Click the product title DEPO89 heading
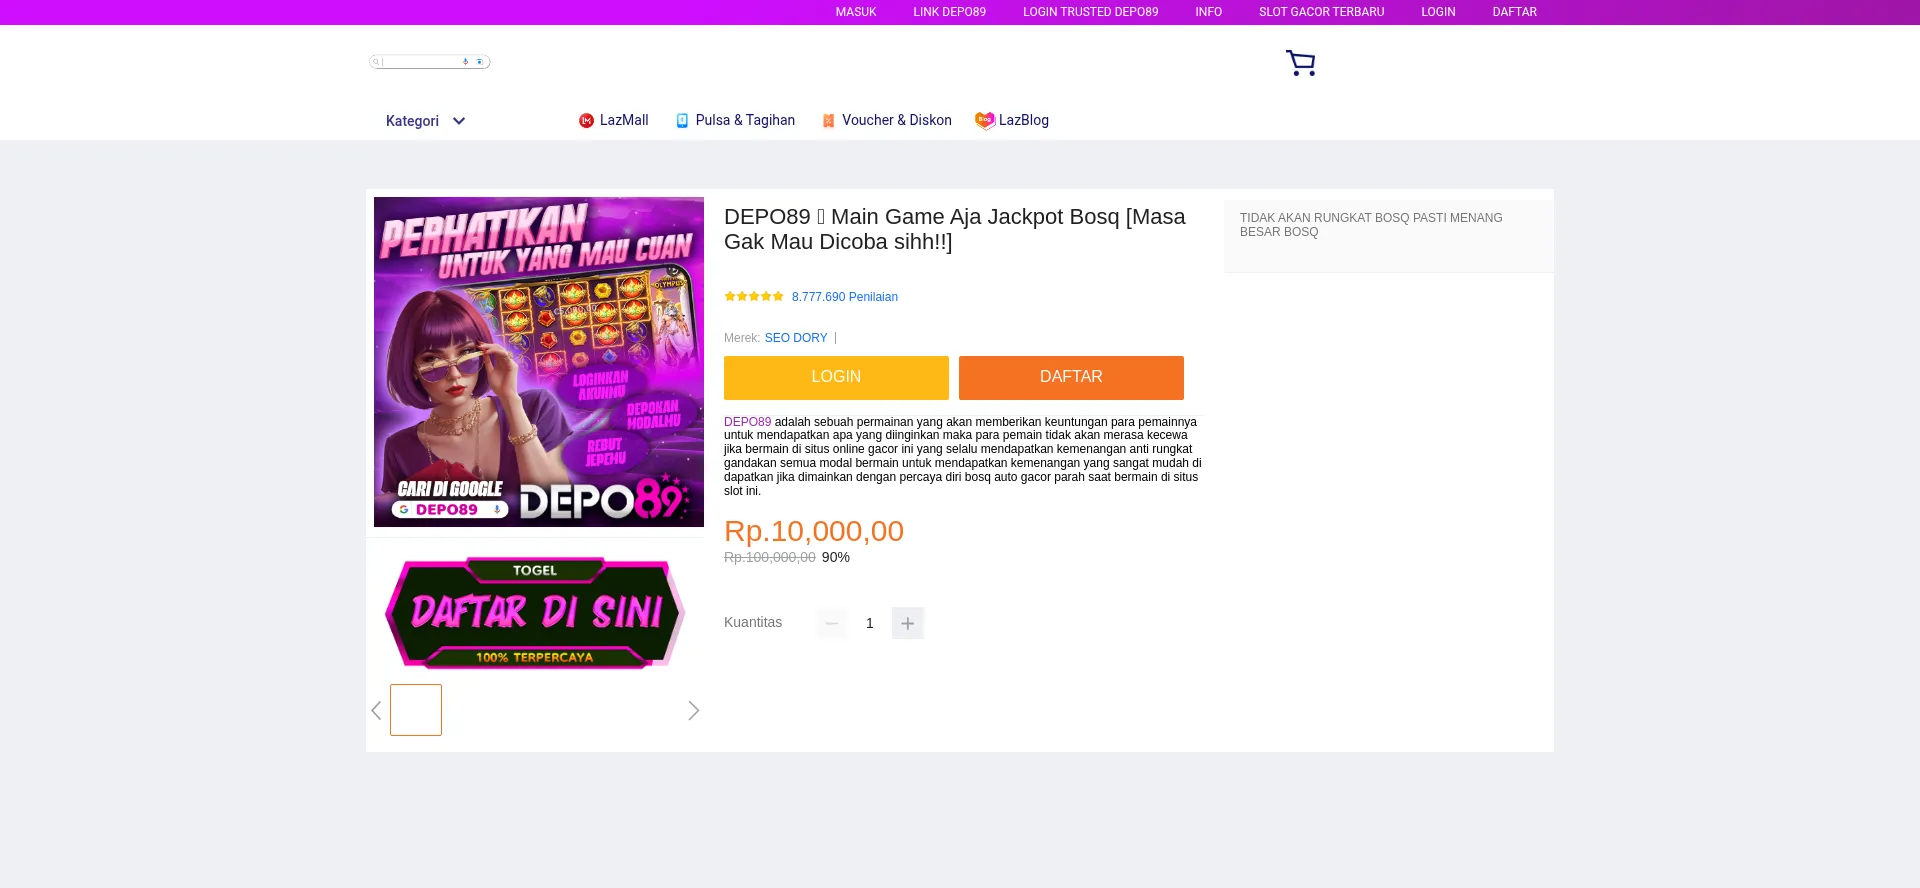Screen dimensions: 1920x888 955,229
